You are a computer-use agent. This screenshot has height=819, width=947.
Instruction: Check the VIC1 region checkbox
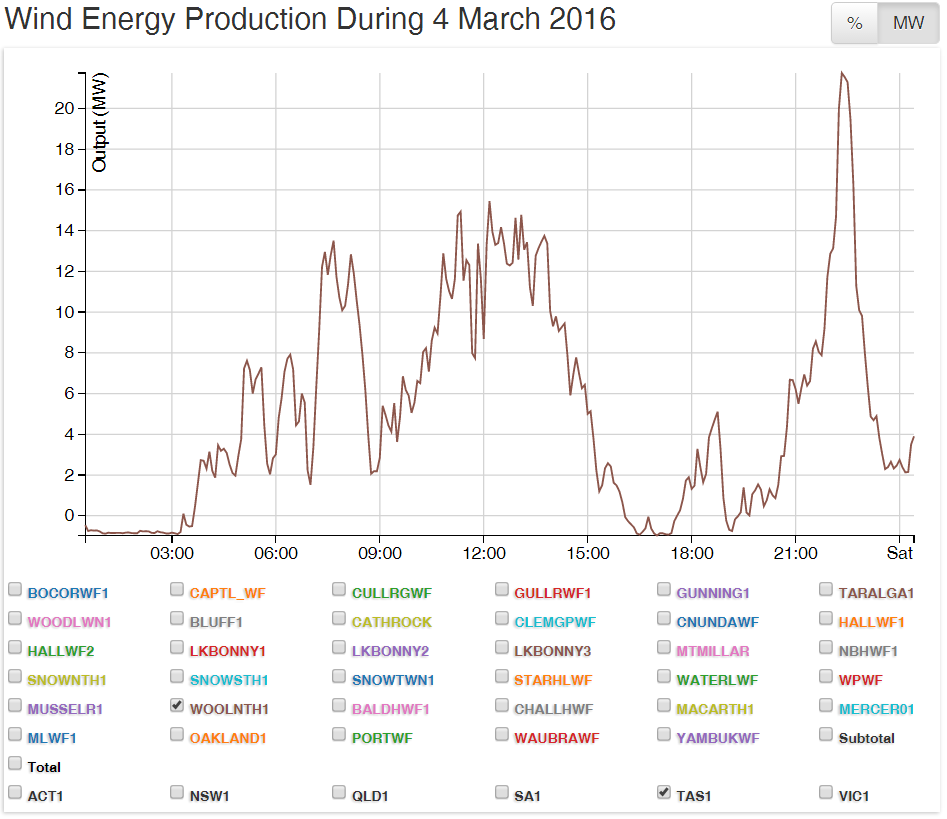(826, 792)
